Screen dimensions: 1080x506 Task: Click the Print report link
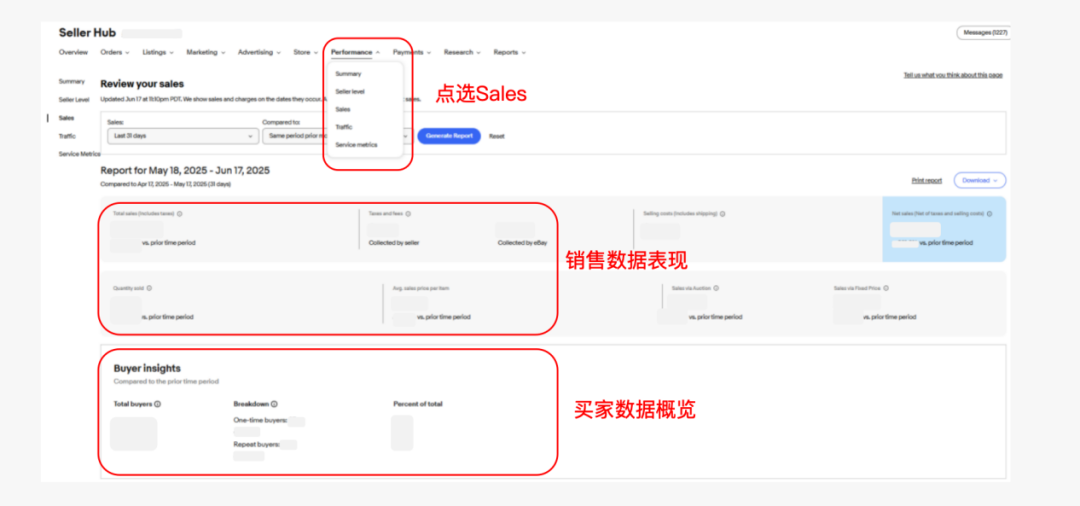[x=926, y=180]
